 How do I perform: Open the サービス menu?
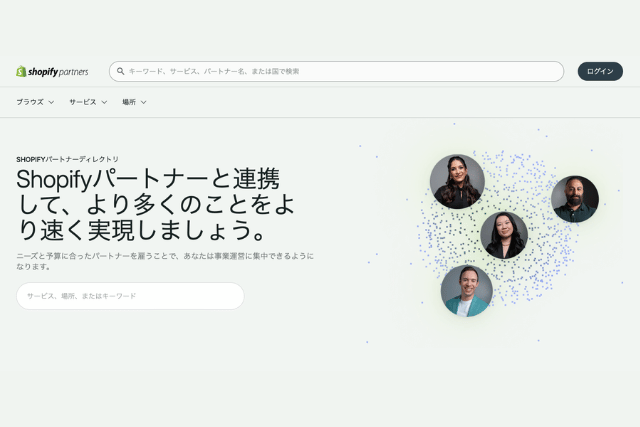88,102
